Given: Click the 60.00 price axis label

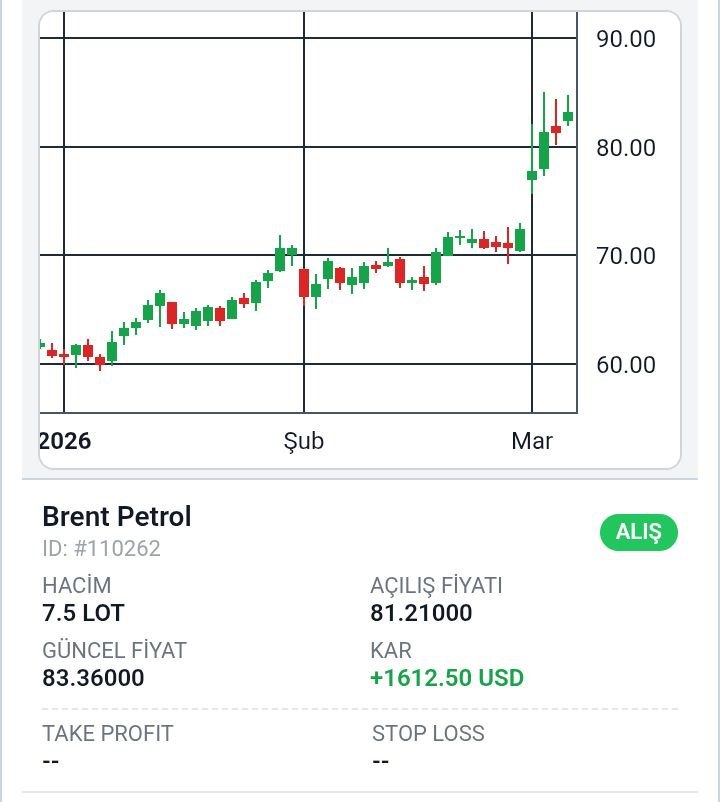Looking at the screenshot, I should click(625, 365).
